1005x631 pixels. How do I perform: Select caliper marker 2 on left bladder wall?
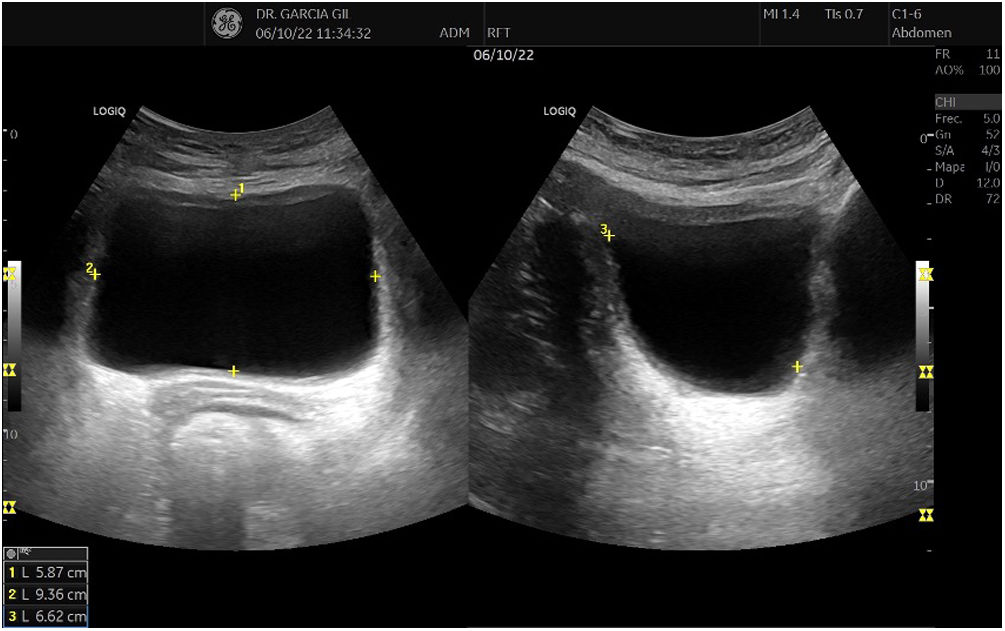[95, 274]
